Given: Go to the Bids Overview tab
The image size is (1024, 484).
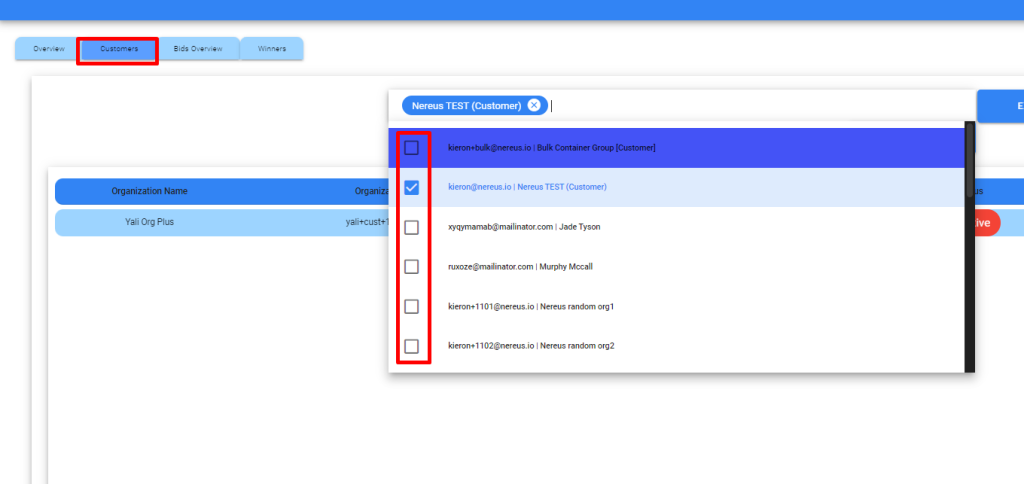Looking at the screenshot, I should click(x=198, y=48).
